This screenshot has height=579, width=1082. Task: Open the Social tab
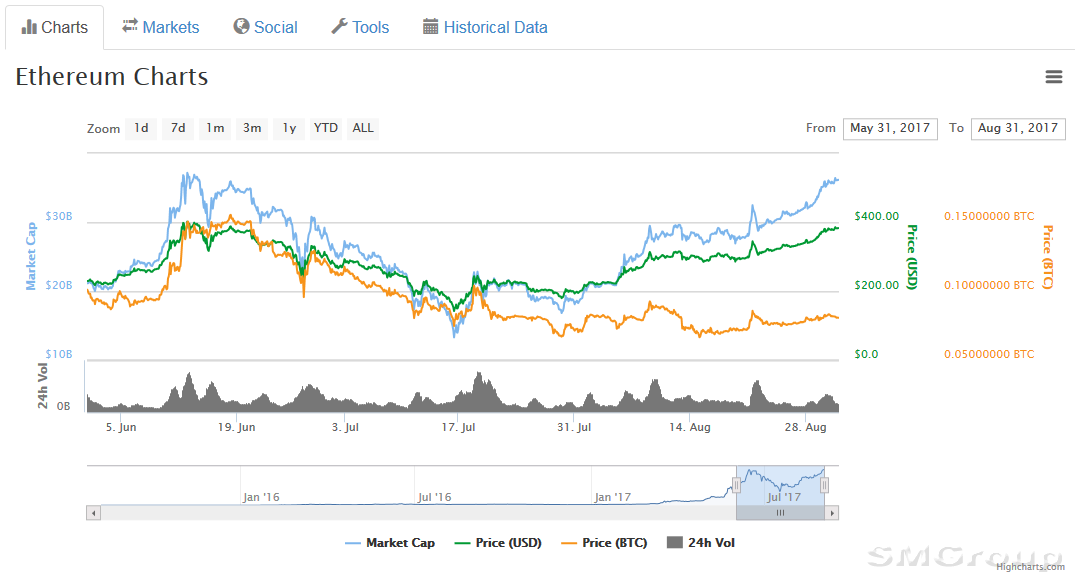pyautogui.click(x=265, y=27)
